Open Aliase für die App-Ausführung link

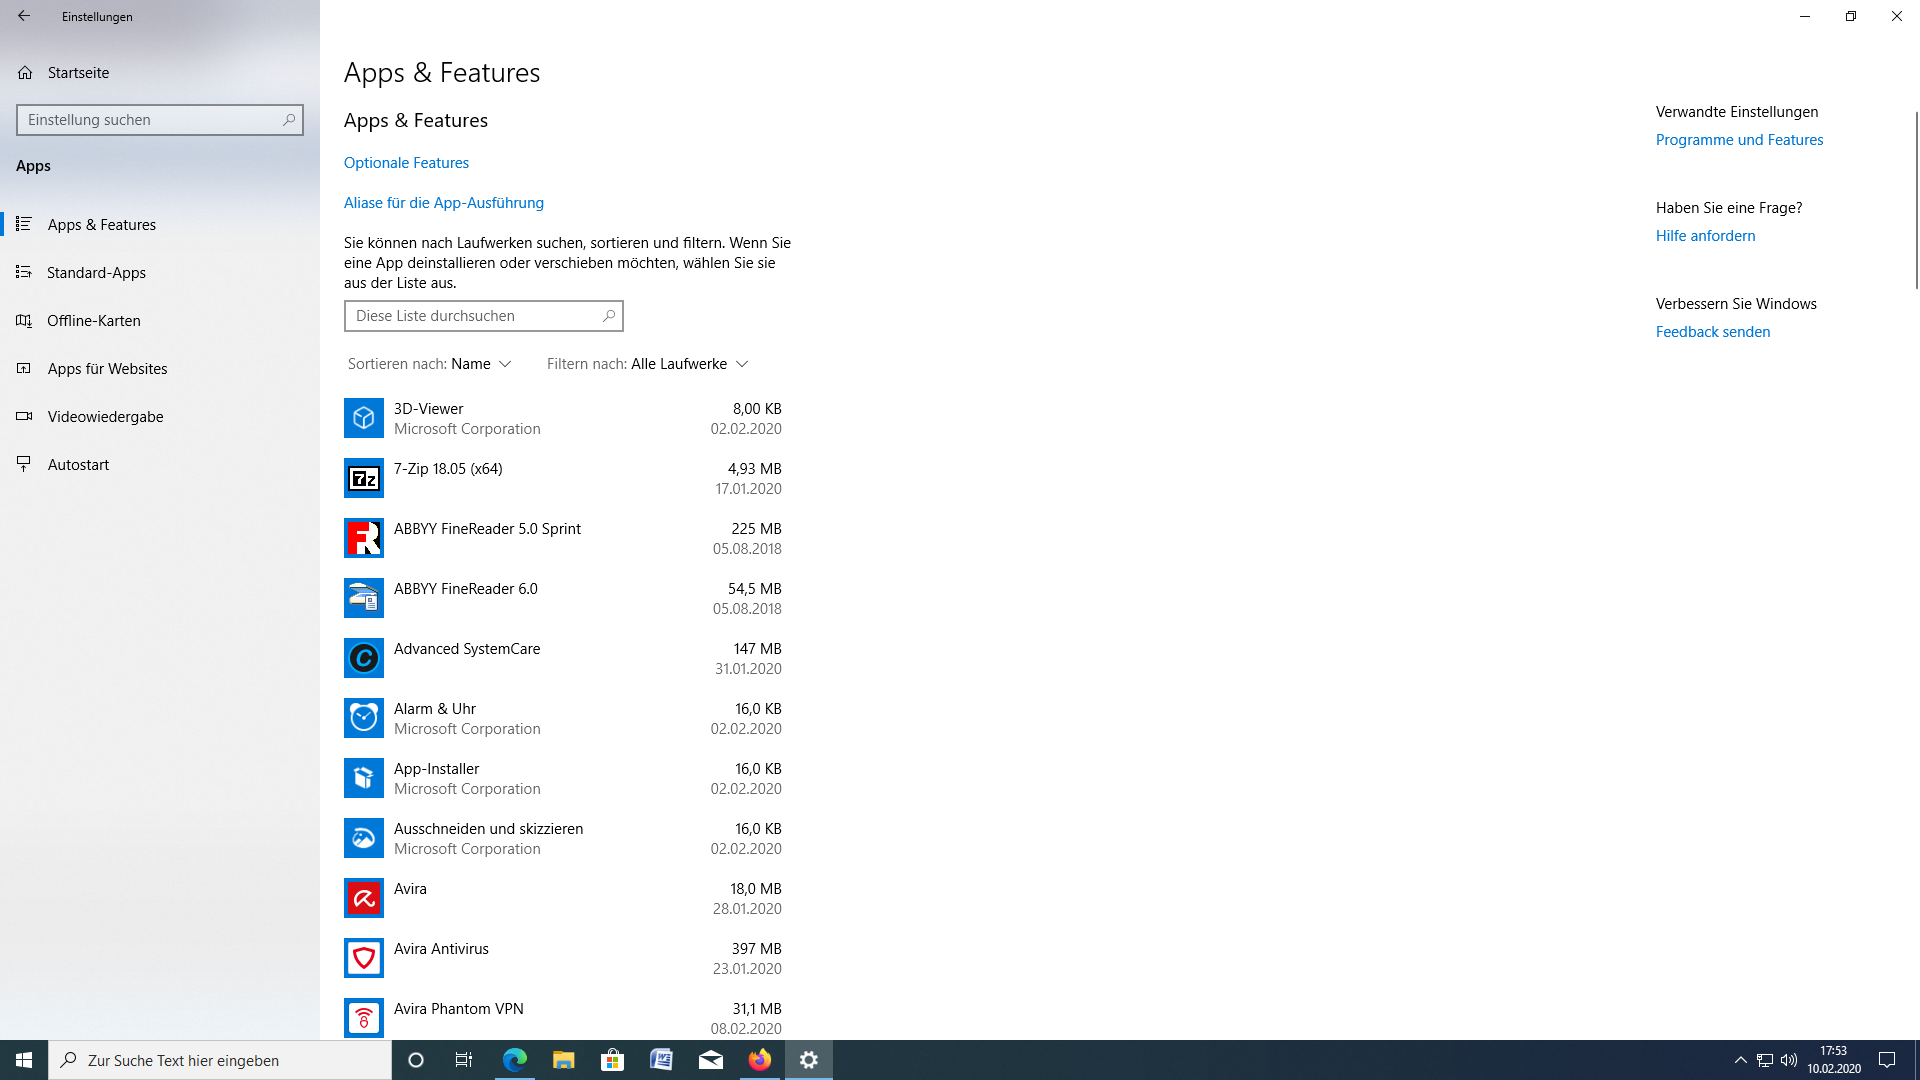(444, 203)
